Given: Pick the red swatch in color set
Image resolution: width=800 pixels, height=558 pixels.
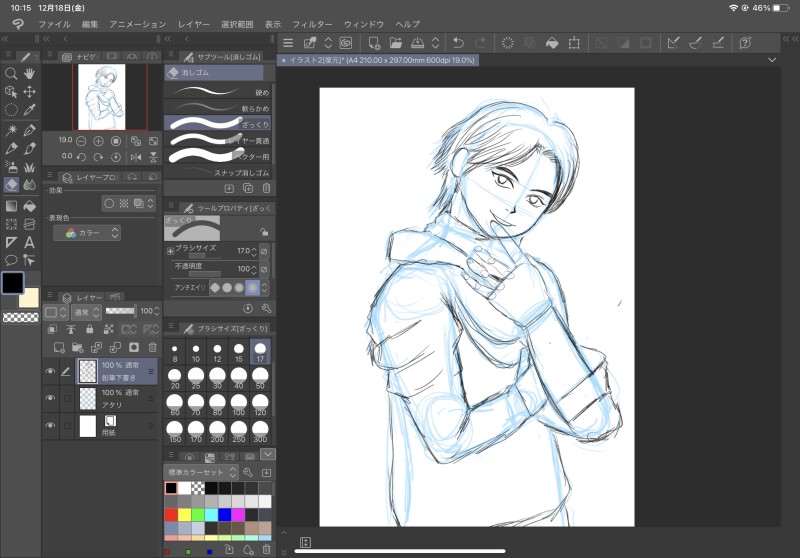Looking at the screenshot, I should [x=171, y=515].
